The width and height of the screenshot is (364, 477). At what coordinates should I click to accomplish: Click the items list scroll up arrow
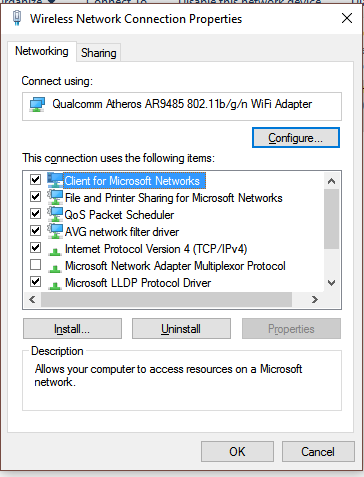[x=331, y=181]
